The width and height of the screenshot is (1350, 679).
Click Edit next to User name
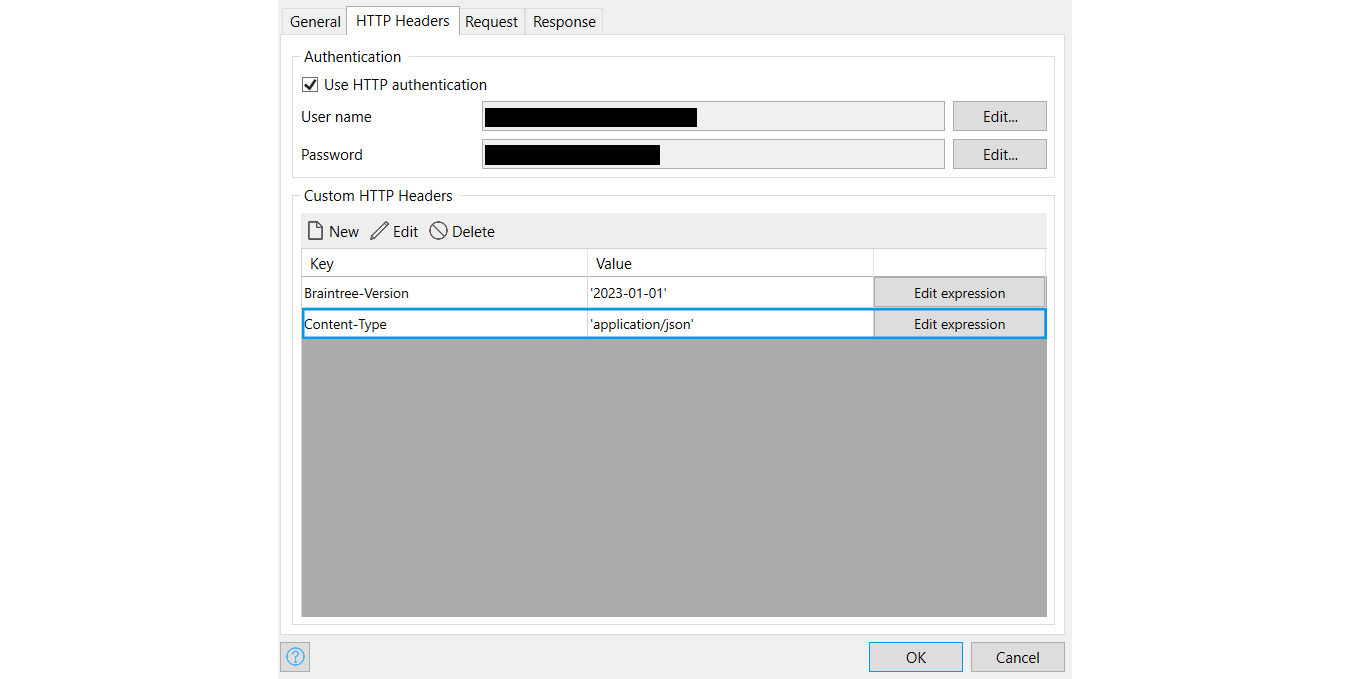click(x=999, y=115)
